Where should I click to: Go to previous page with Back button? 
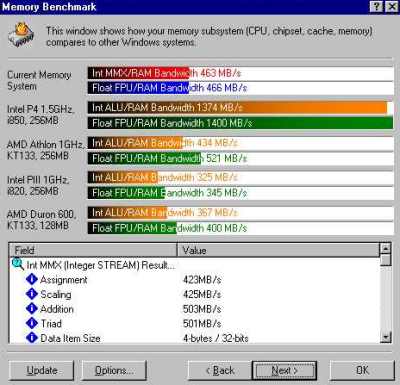220,370
